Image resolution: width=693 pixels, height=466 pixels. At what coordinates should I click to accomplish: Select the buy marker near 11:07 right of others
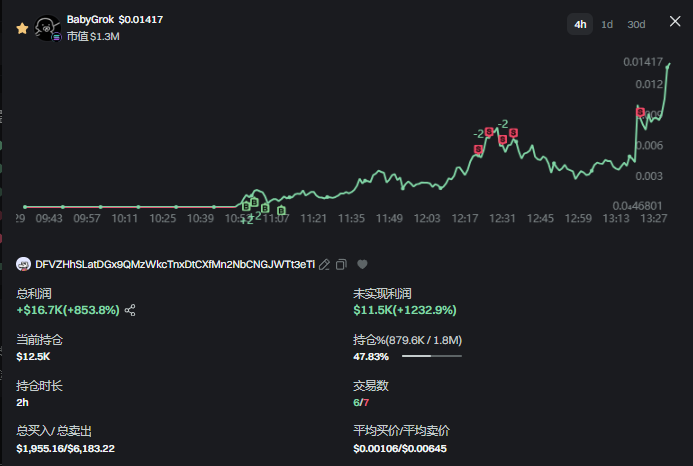pos(281,210)
